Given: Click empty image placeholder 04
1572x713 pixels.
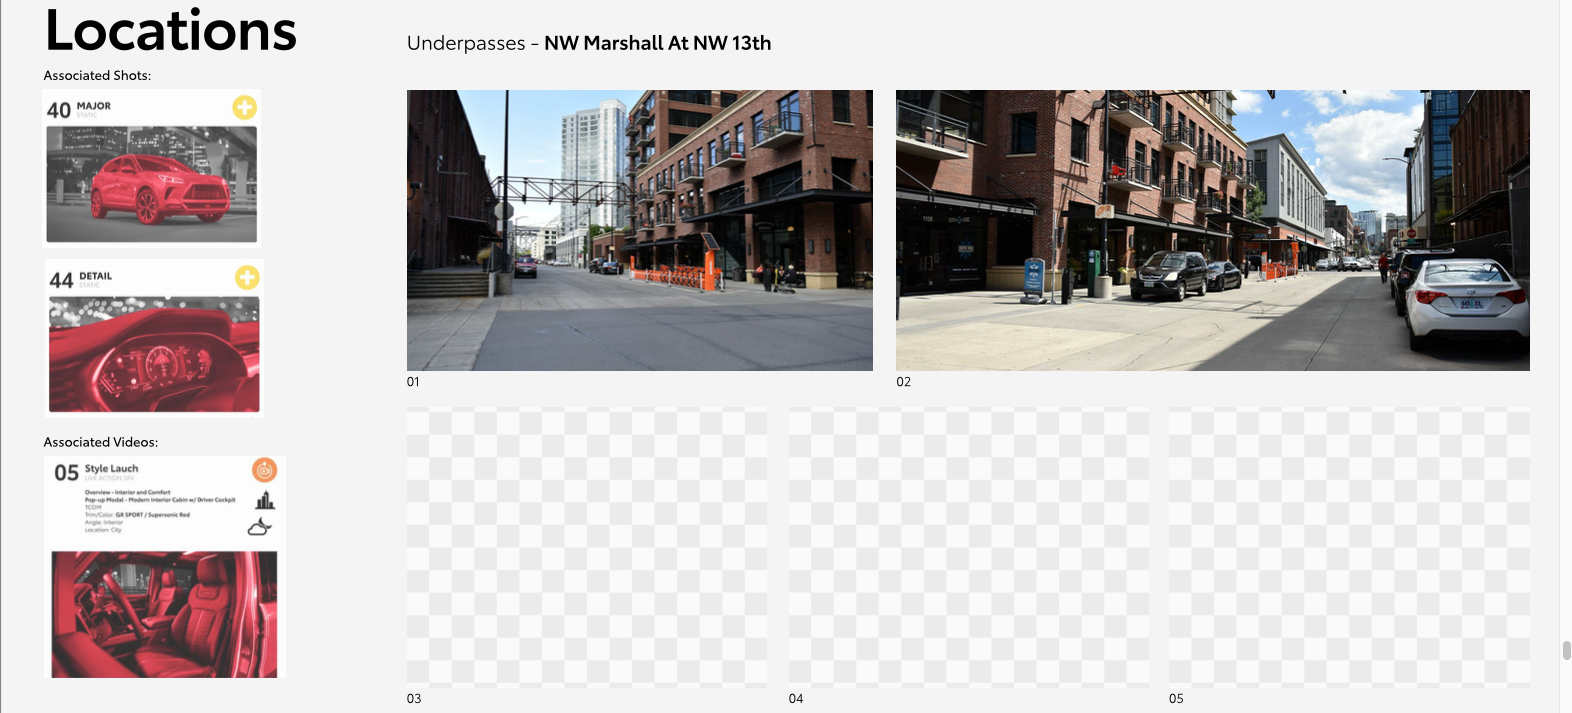Looking at the screenshot, I should tap(968, 546).
